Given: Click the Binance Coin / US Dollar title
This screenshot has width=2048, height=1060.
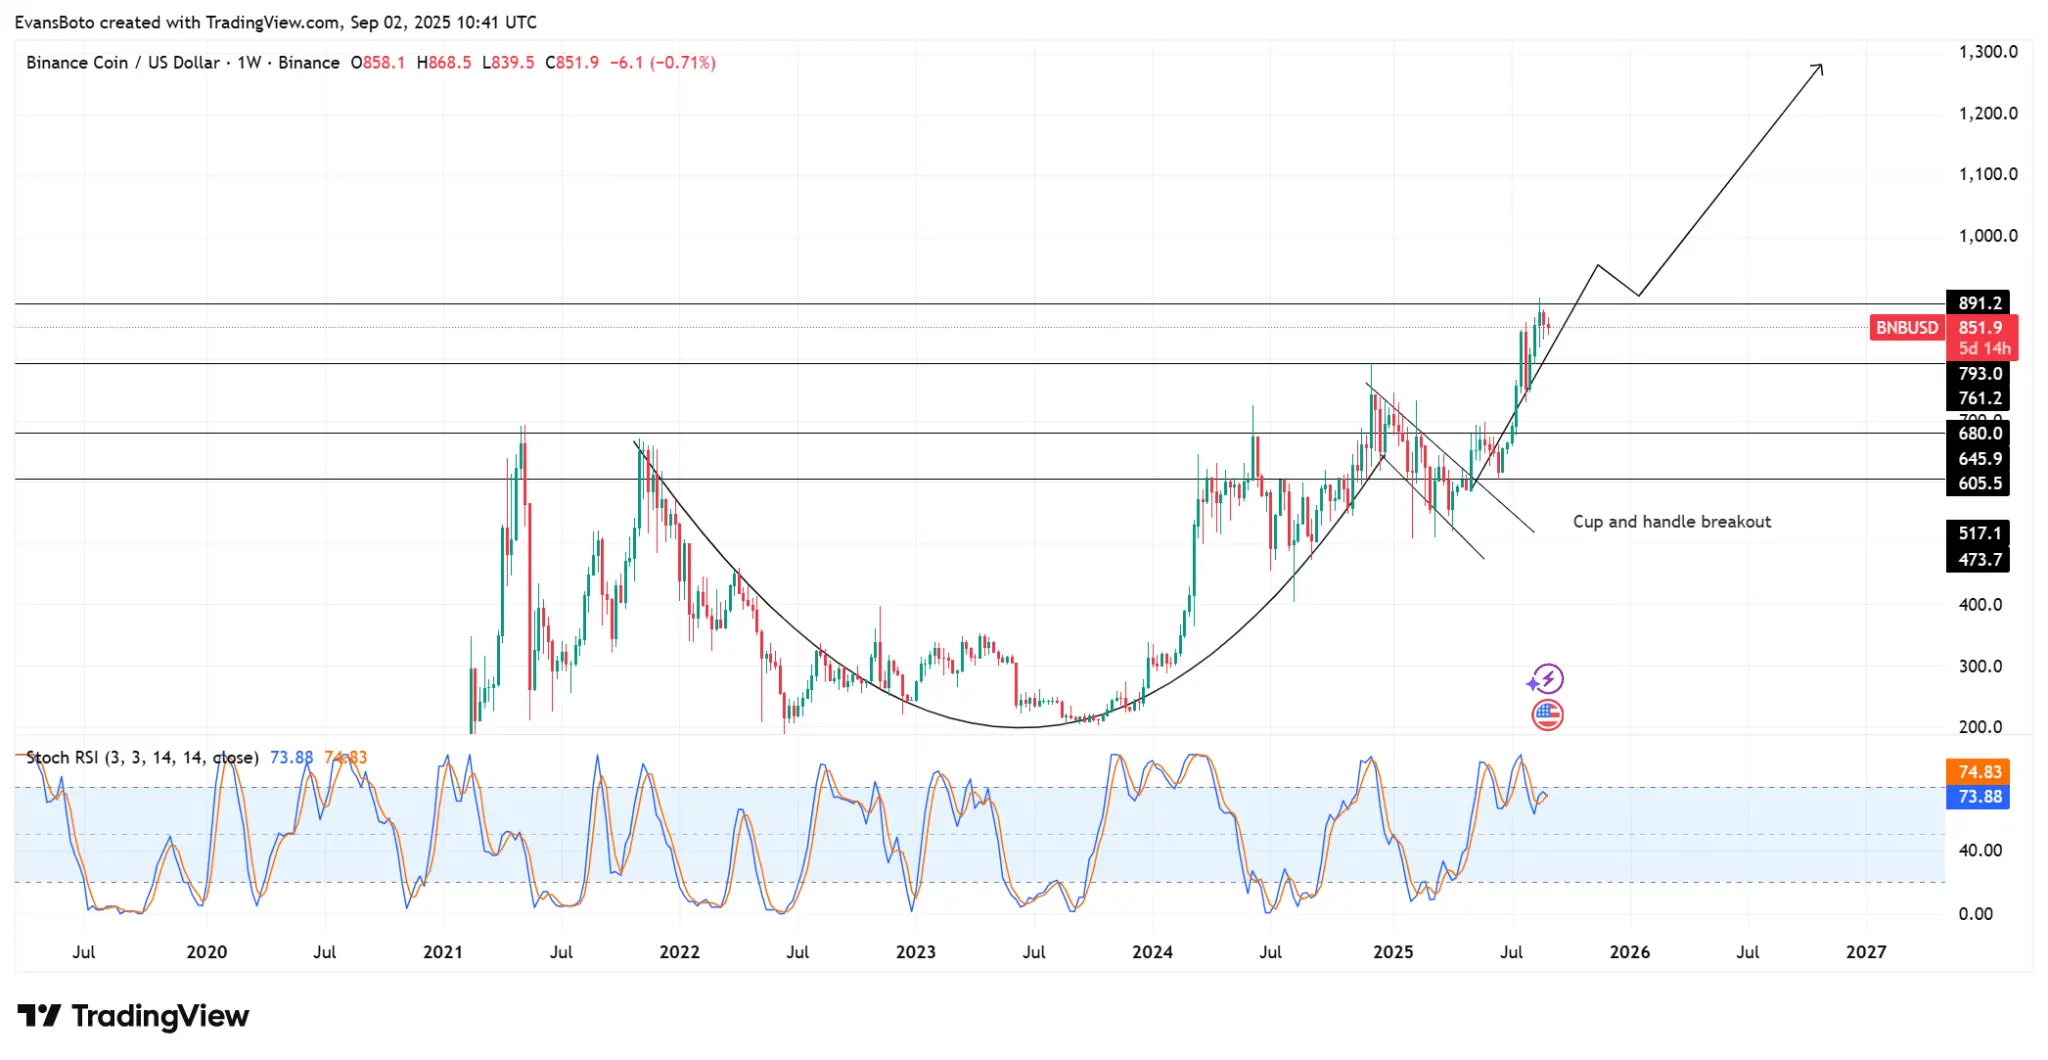Looking at the screenshot, I should 123,63.
